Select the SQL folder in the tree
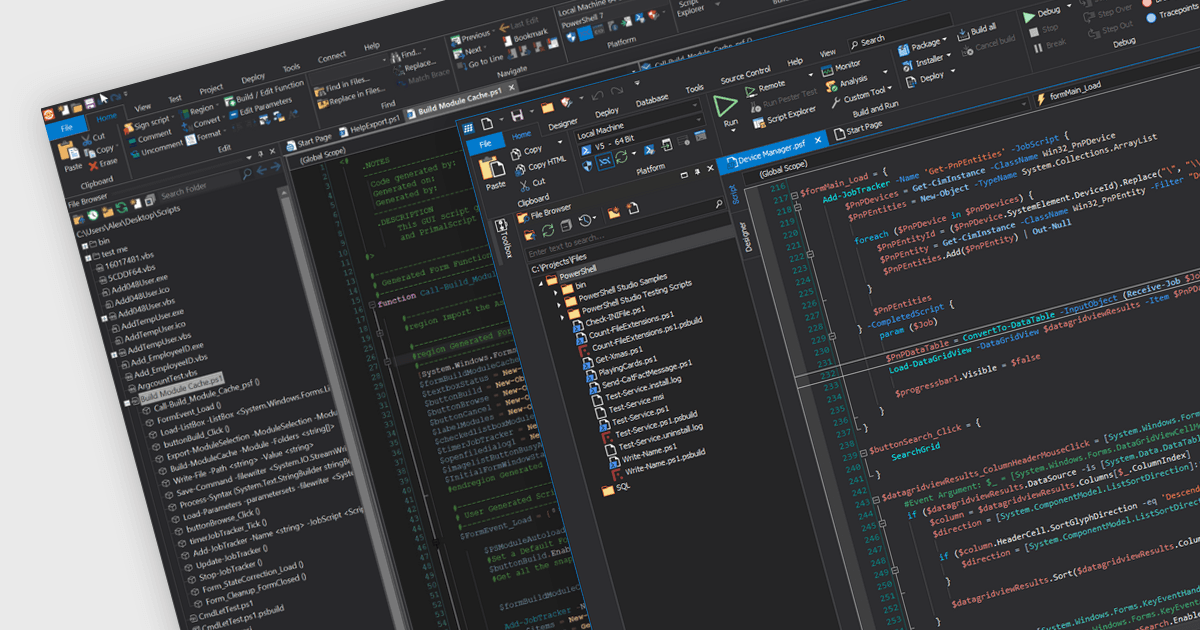The width and height of the screenshot is (1200, 630). pyautogui.click(x=616, y=487)
